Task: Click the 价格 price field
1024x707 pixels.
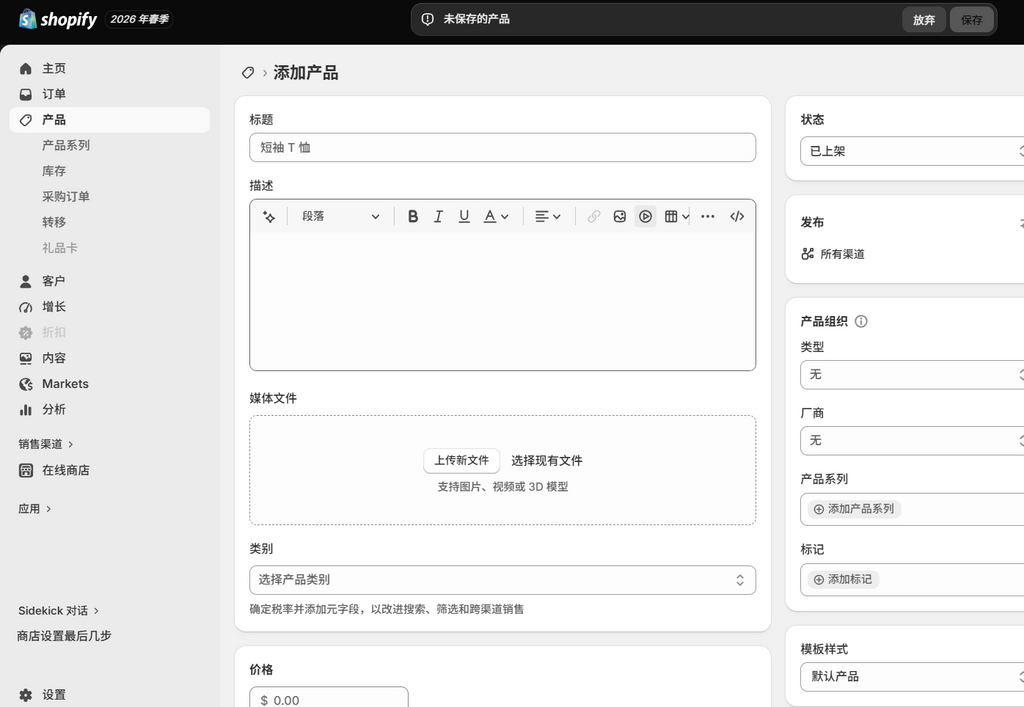Action: [x=328, y=697]
